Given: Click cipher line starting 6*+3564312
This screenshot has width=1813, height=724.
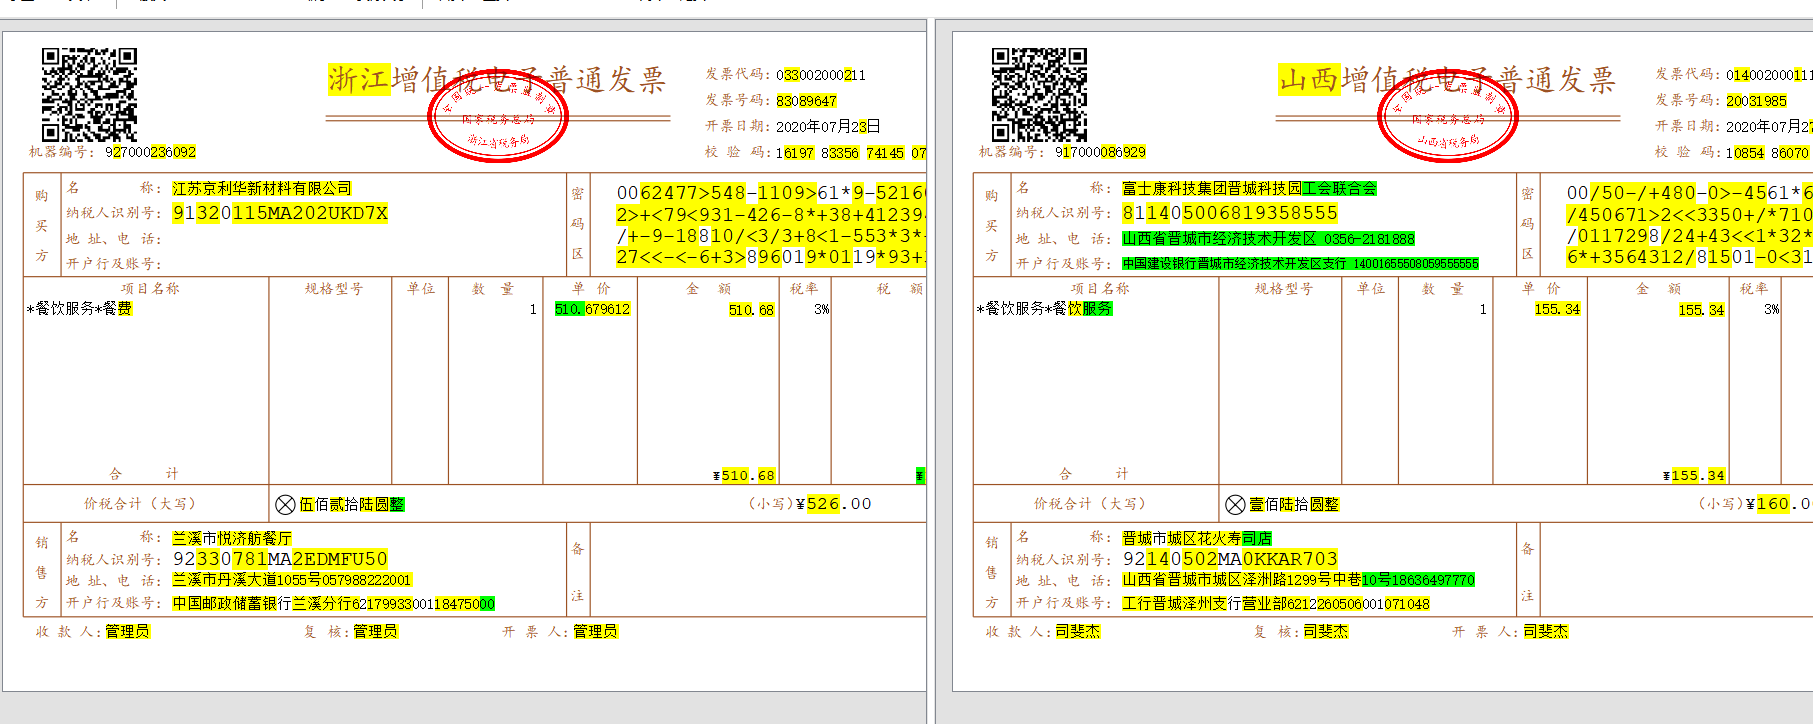Looking at the screenshot, I should click(x=1689, y=257).
